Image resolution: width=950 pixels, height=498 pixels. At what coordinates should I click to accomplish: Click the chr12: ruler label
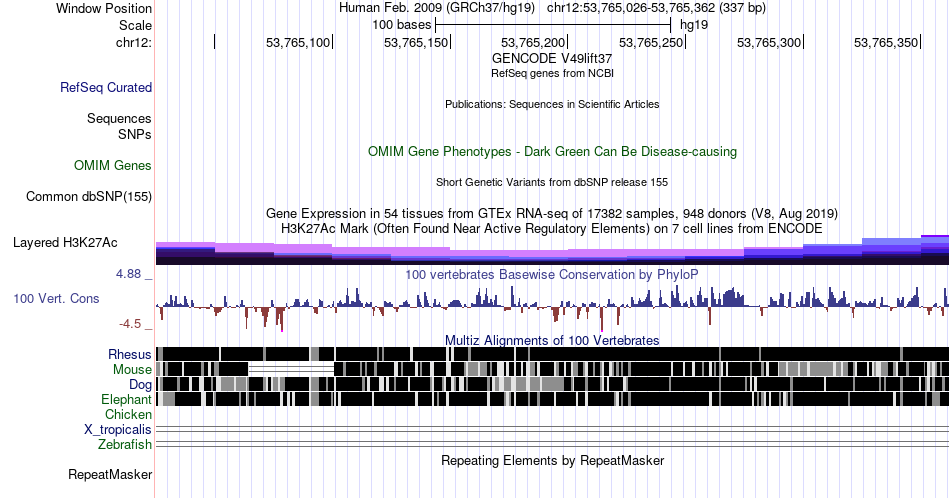[x=134, y=42]
